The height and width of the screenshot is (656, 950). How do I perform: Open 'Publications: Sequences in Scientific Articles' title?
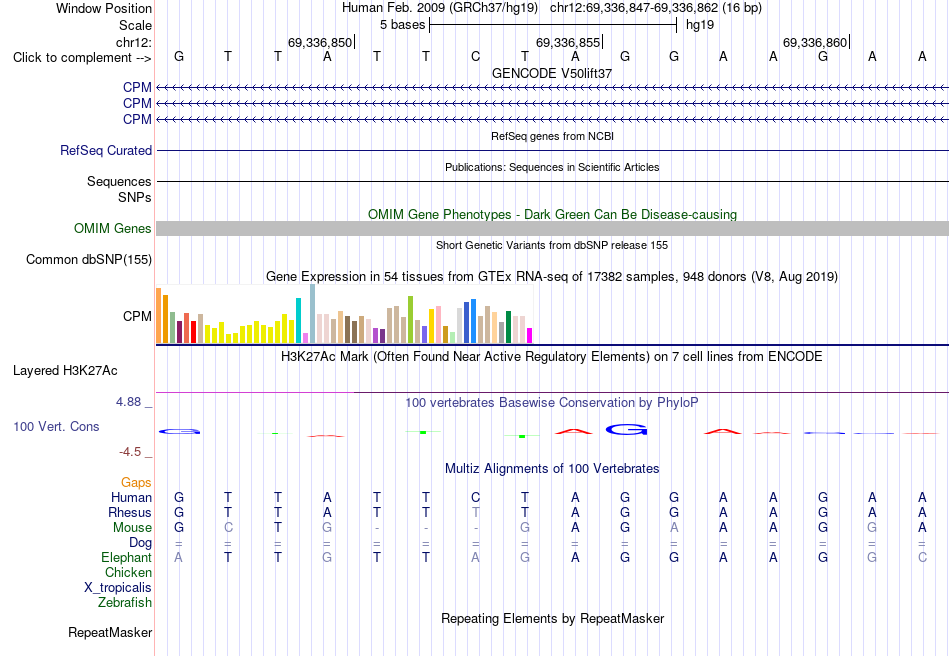pyautogui.click(x=552, y=167)
